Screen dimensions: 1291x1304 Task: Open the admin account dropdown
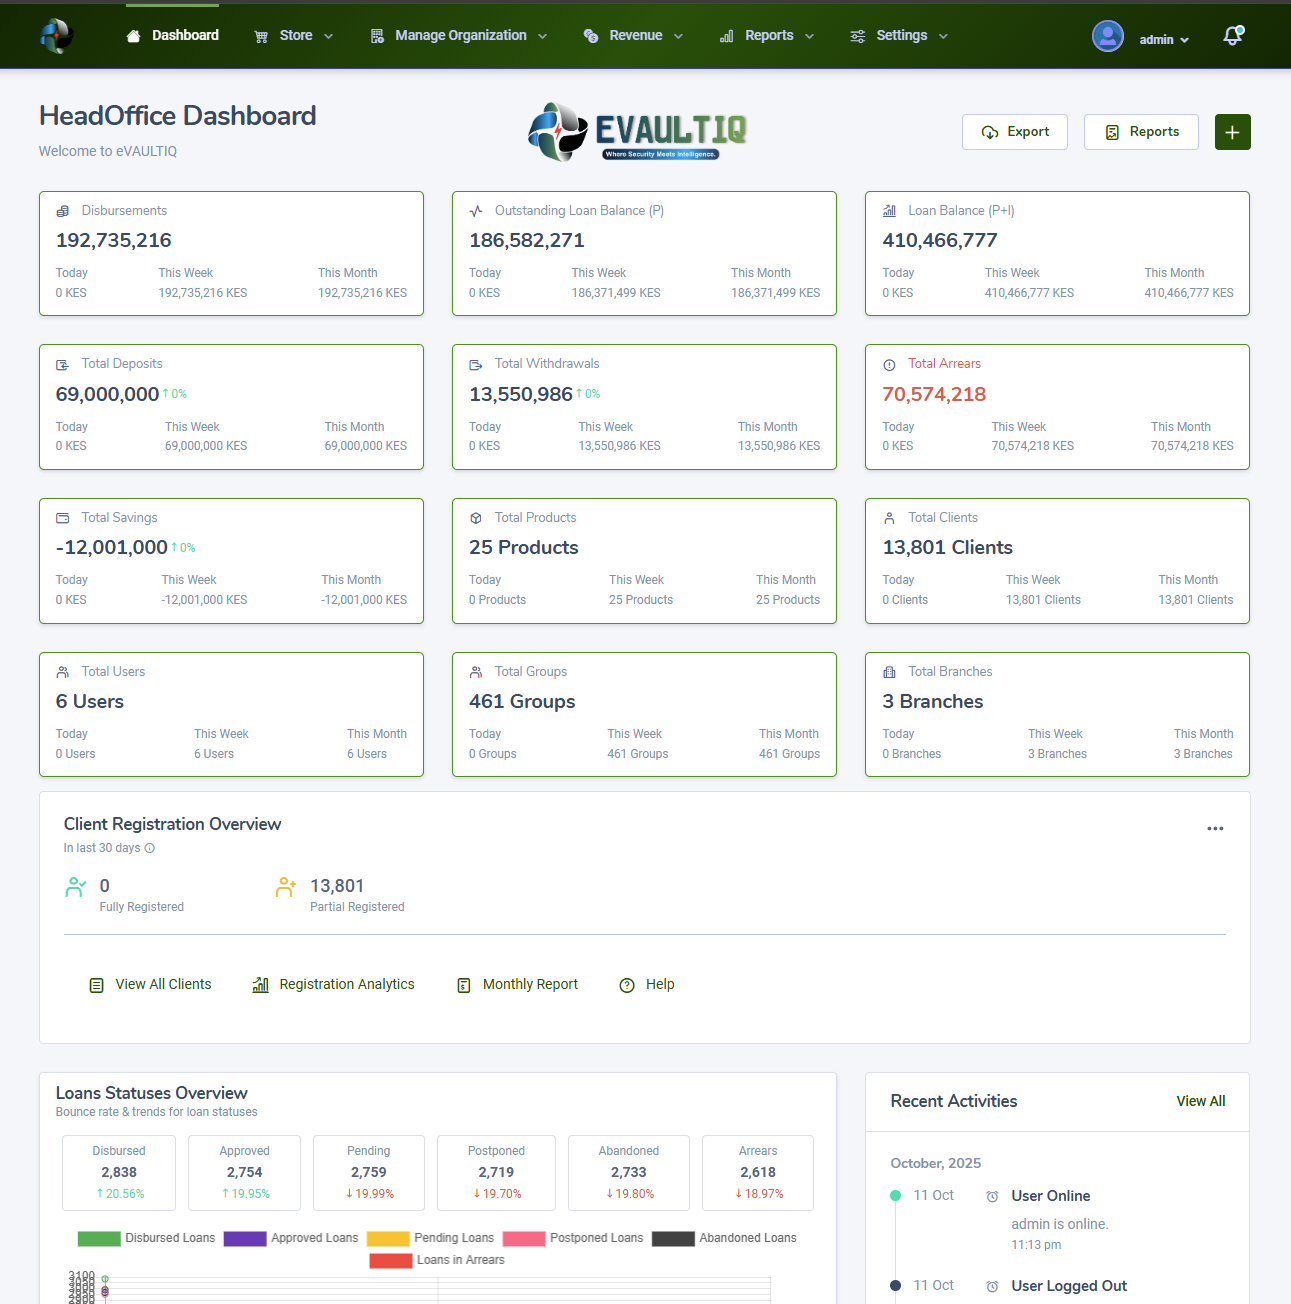pyautogui.click(x=1164, y=40)
